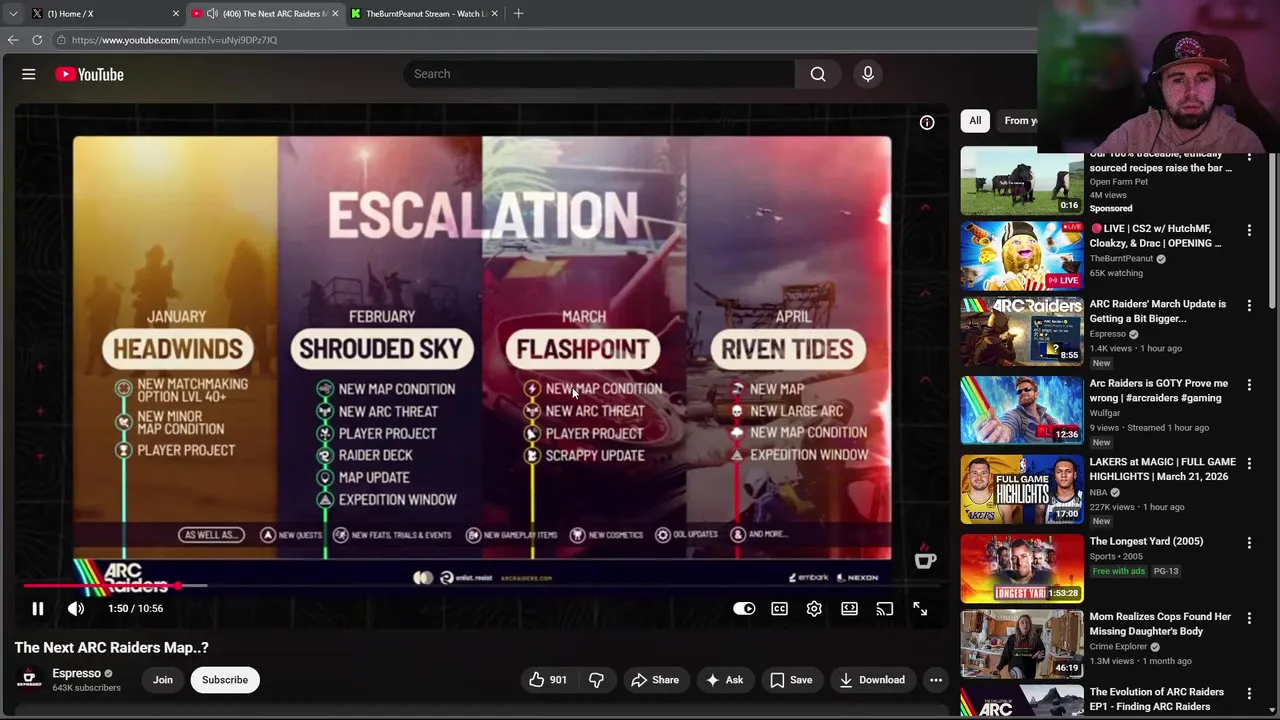Image resolution: width=1280 pixels, height=720 pixels.
Task: Open options for TheBurntPeanut LIVE video
Action: coord(1249,230)
